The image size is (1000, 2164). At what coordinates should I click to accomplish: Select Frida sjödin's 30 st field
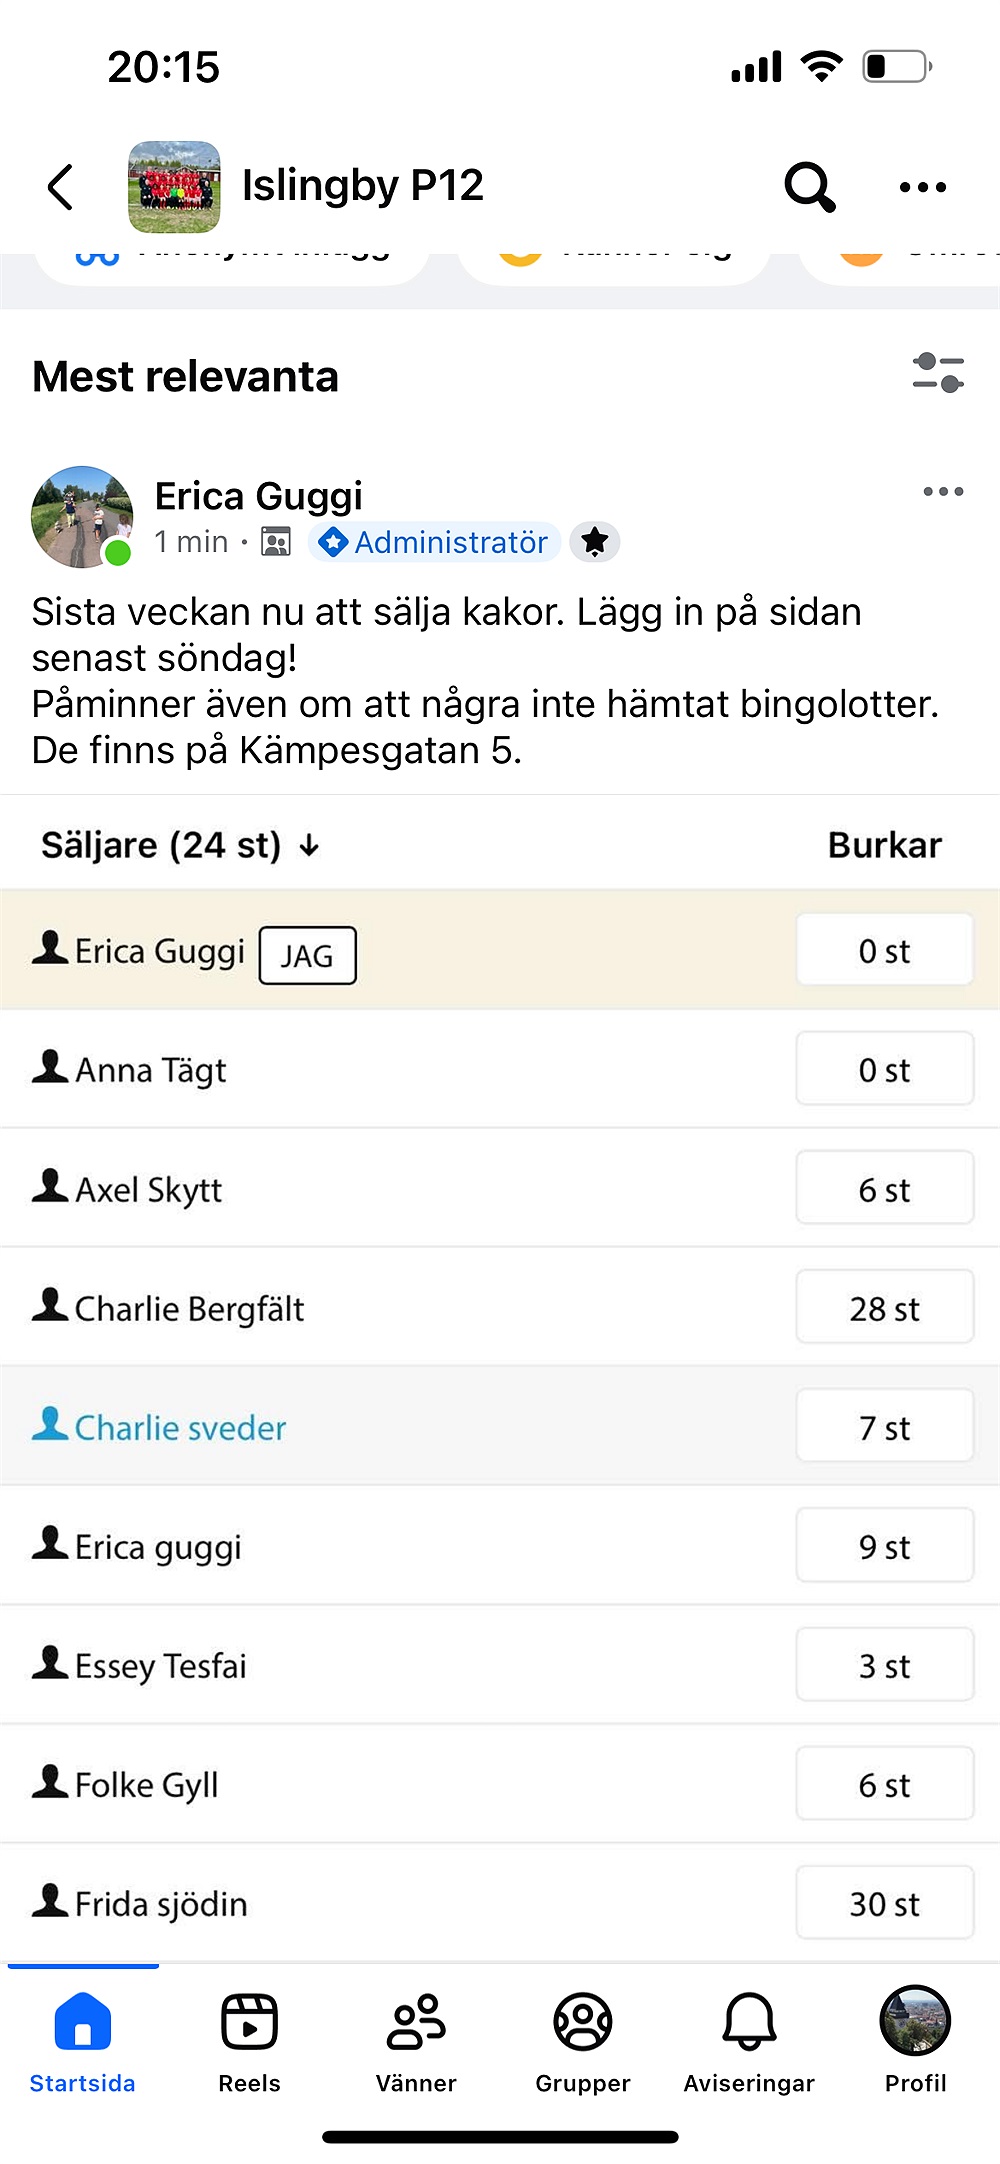[x=884, y=1903]
